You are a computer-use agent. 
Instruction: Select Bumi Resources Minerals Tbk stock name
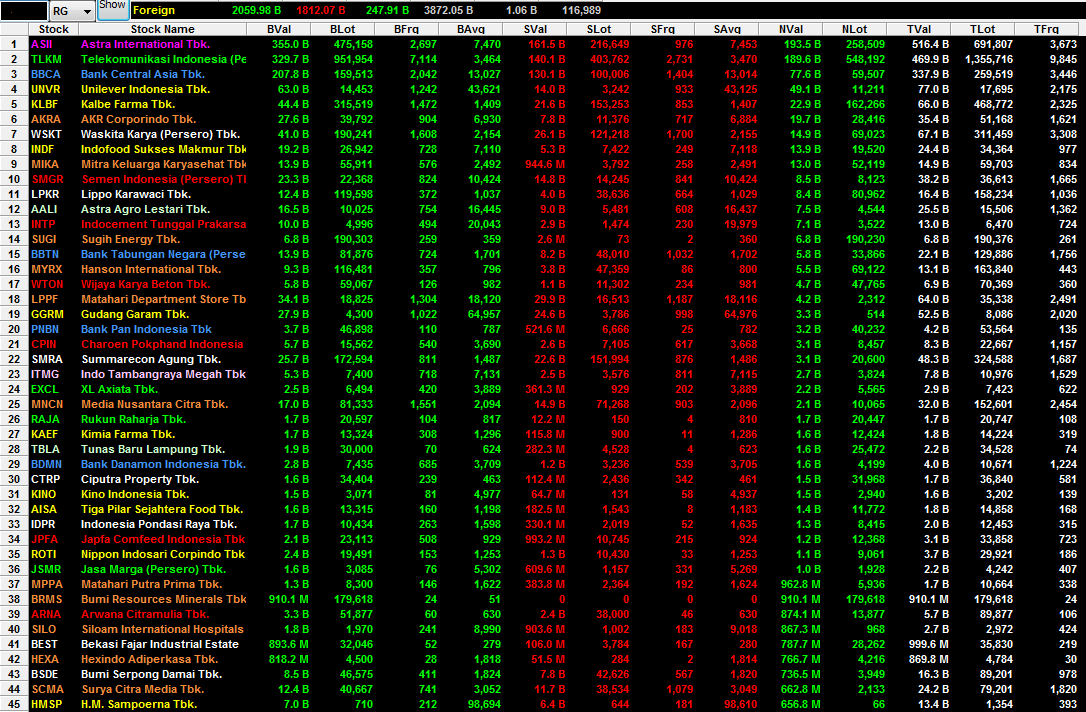coord(163,600)
